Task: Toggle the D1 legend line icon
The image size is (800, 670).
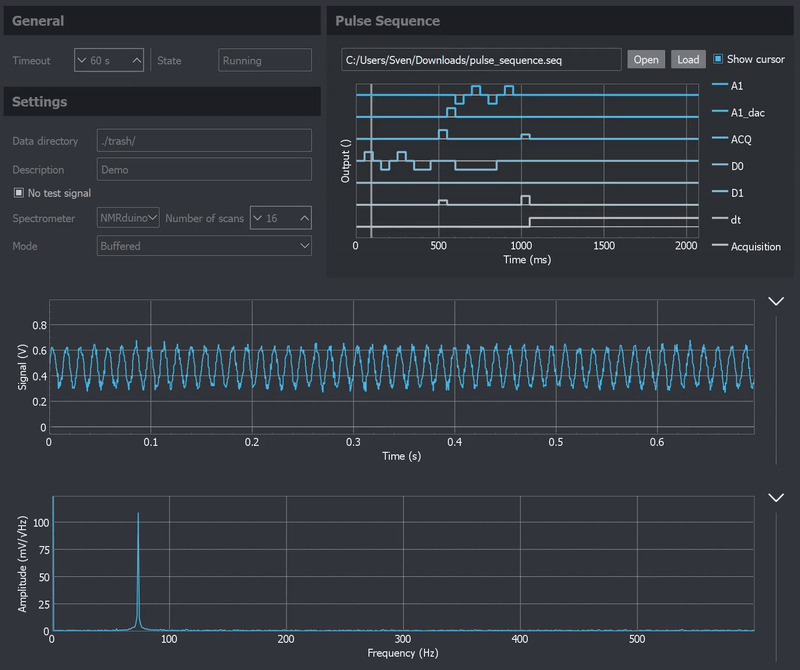Action: click(719, 192)
